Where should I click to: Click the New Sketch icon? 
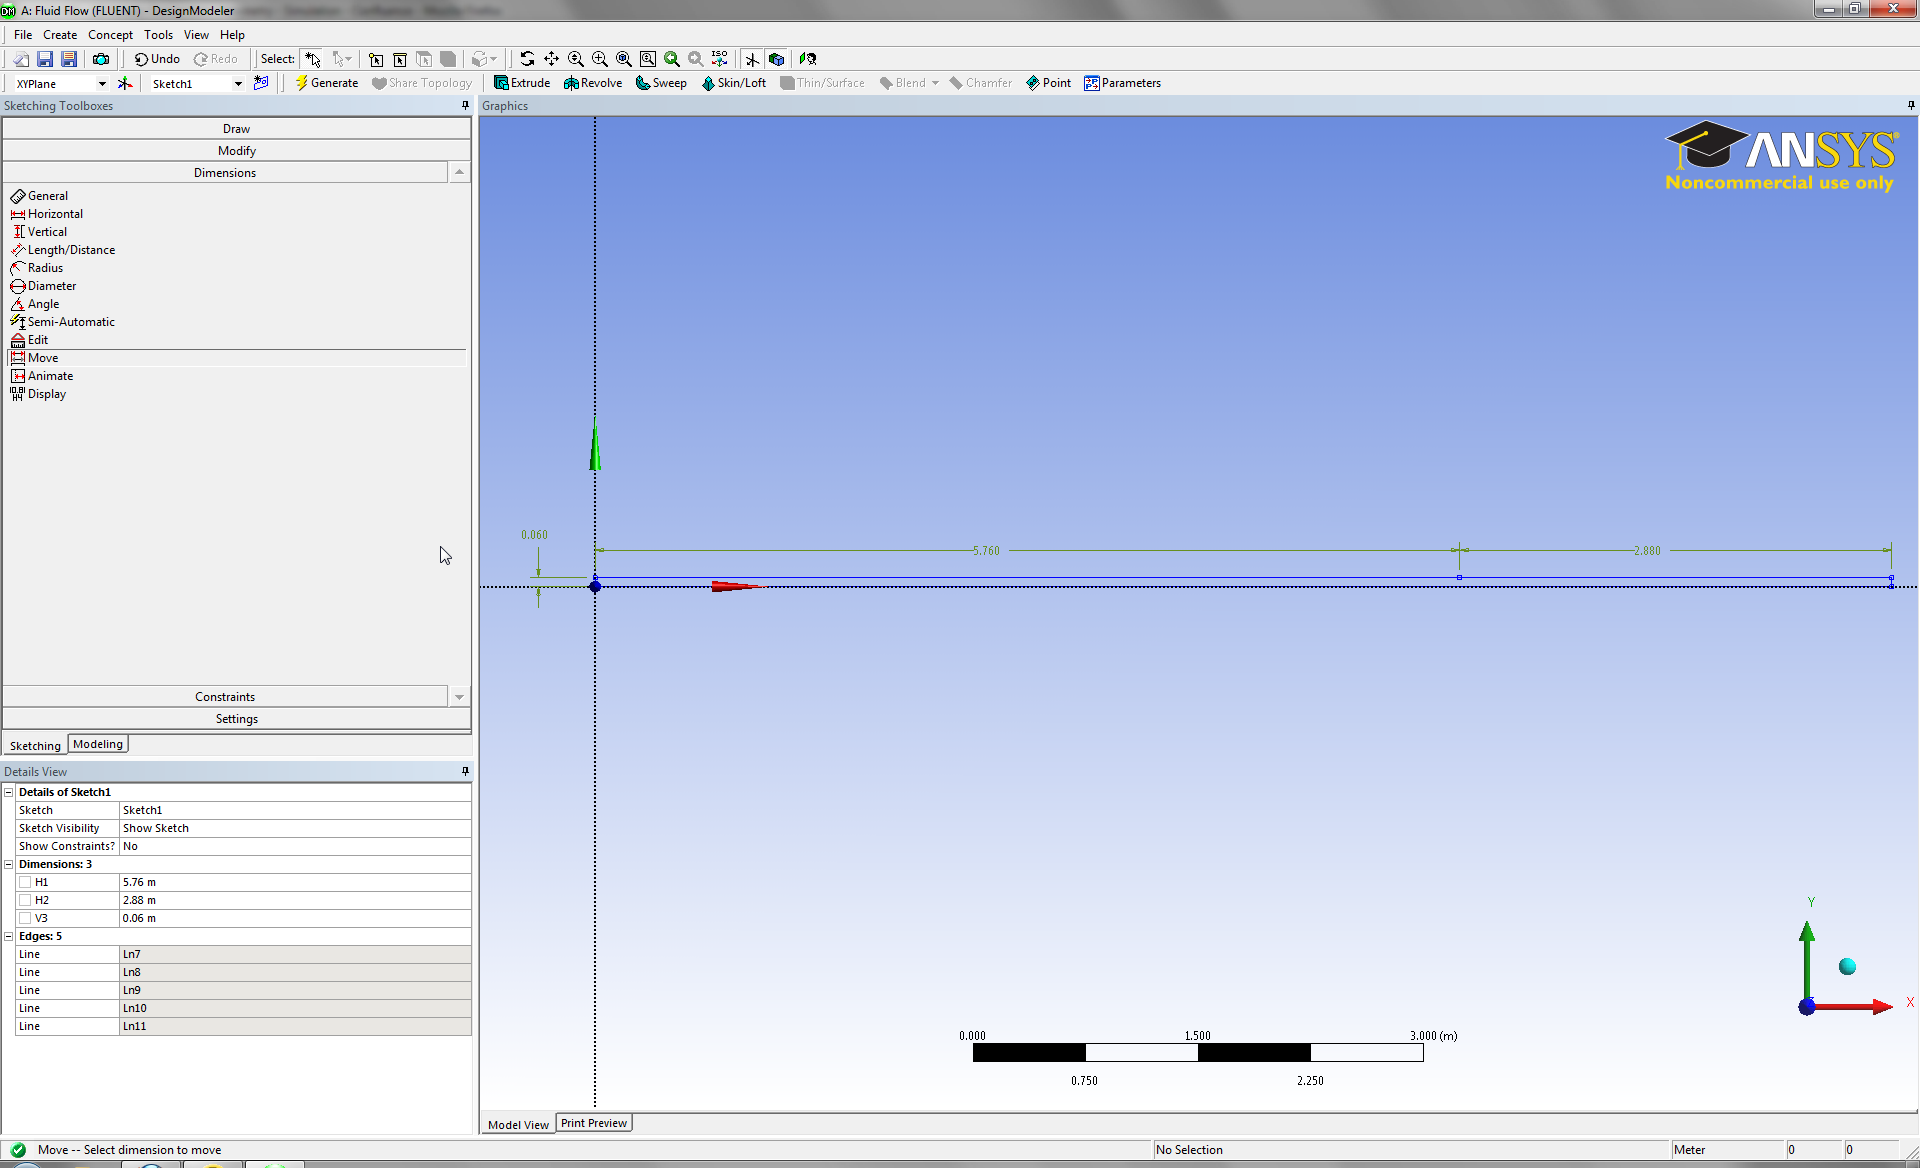[261, 83]
